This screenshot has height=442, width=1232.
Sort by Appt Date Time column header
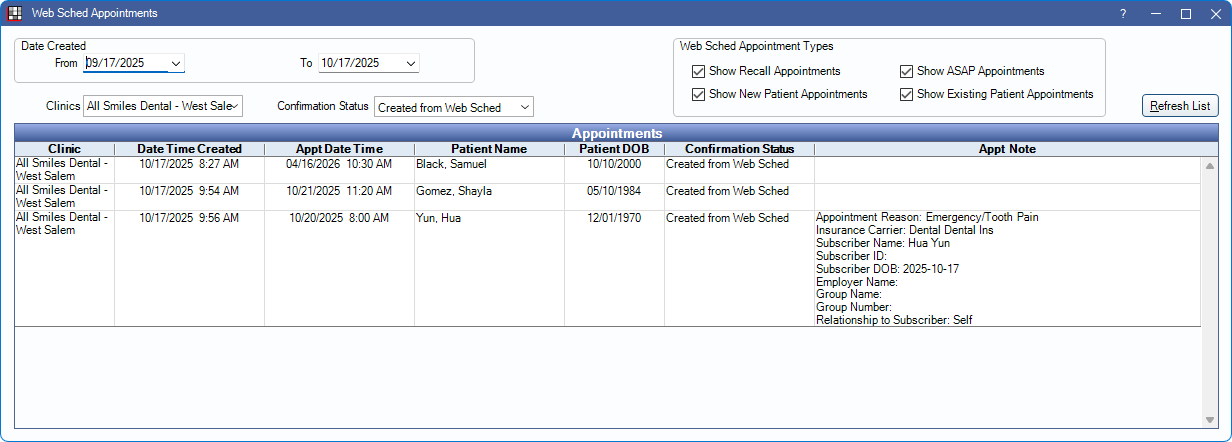[339, 149]
